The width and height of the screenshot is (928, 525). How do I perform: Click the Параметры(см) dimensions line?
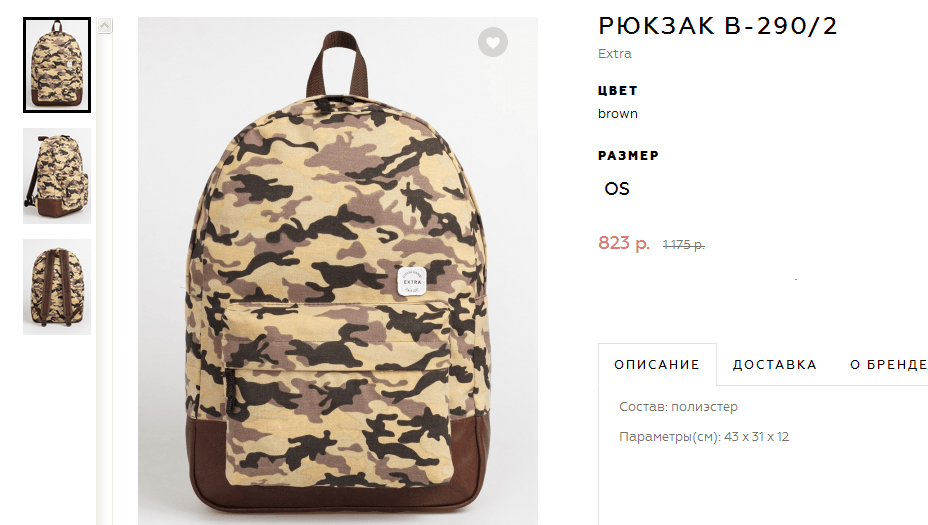(704, 437)
